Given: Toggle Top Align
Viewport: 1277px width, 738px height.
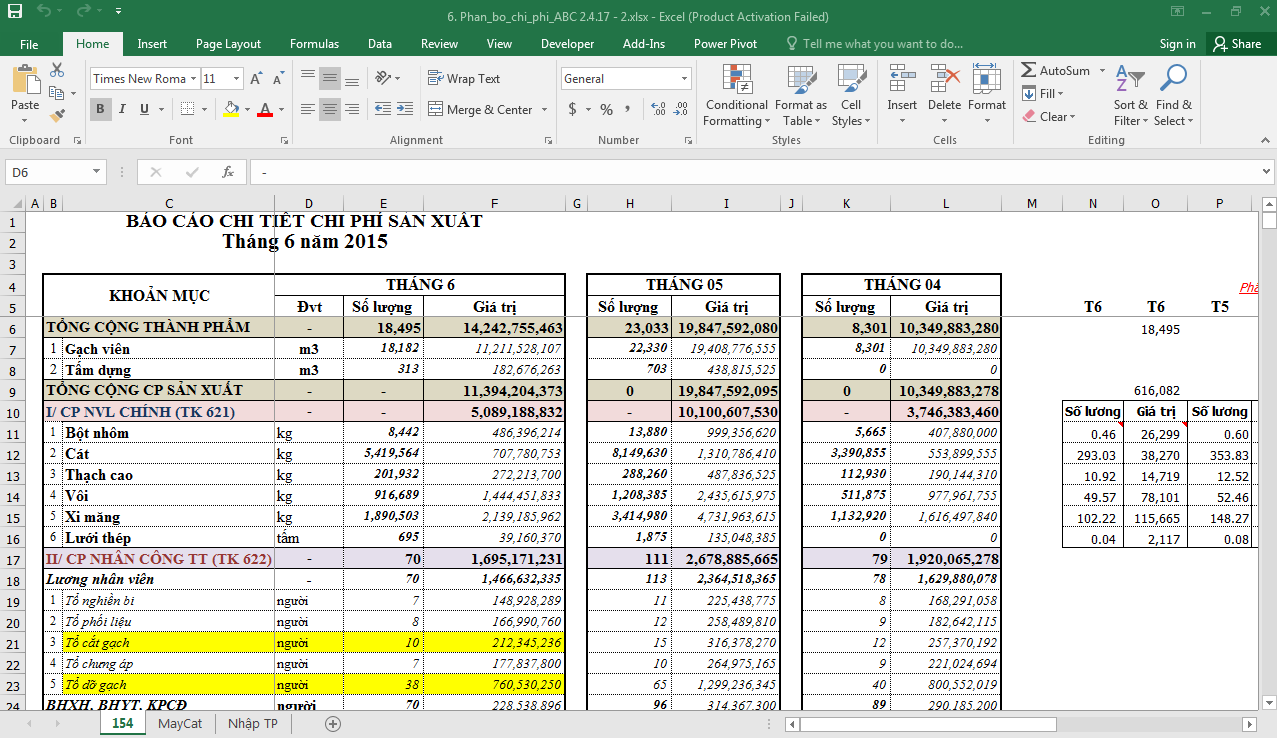Looking at the screenshot, I should [x=308, y=78].
